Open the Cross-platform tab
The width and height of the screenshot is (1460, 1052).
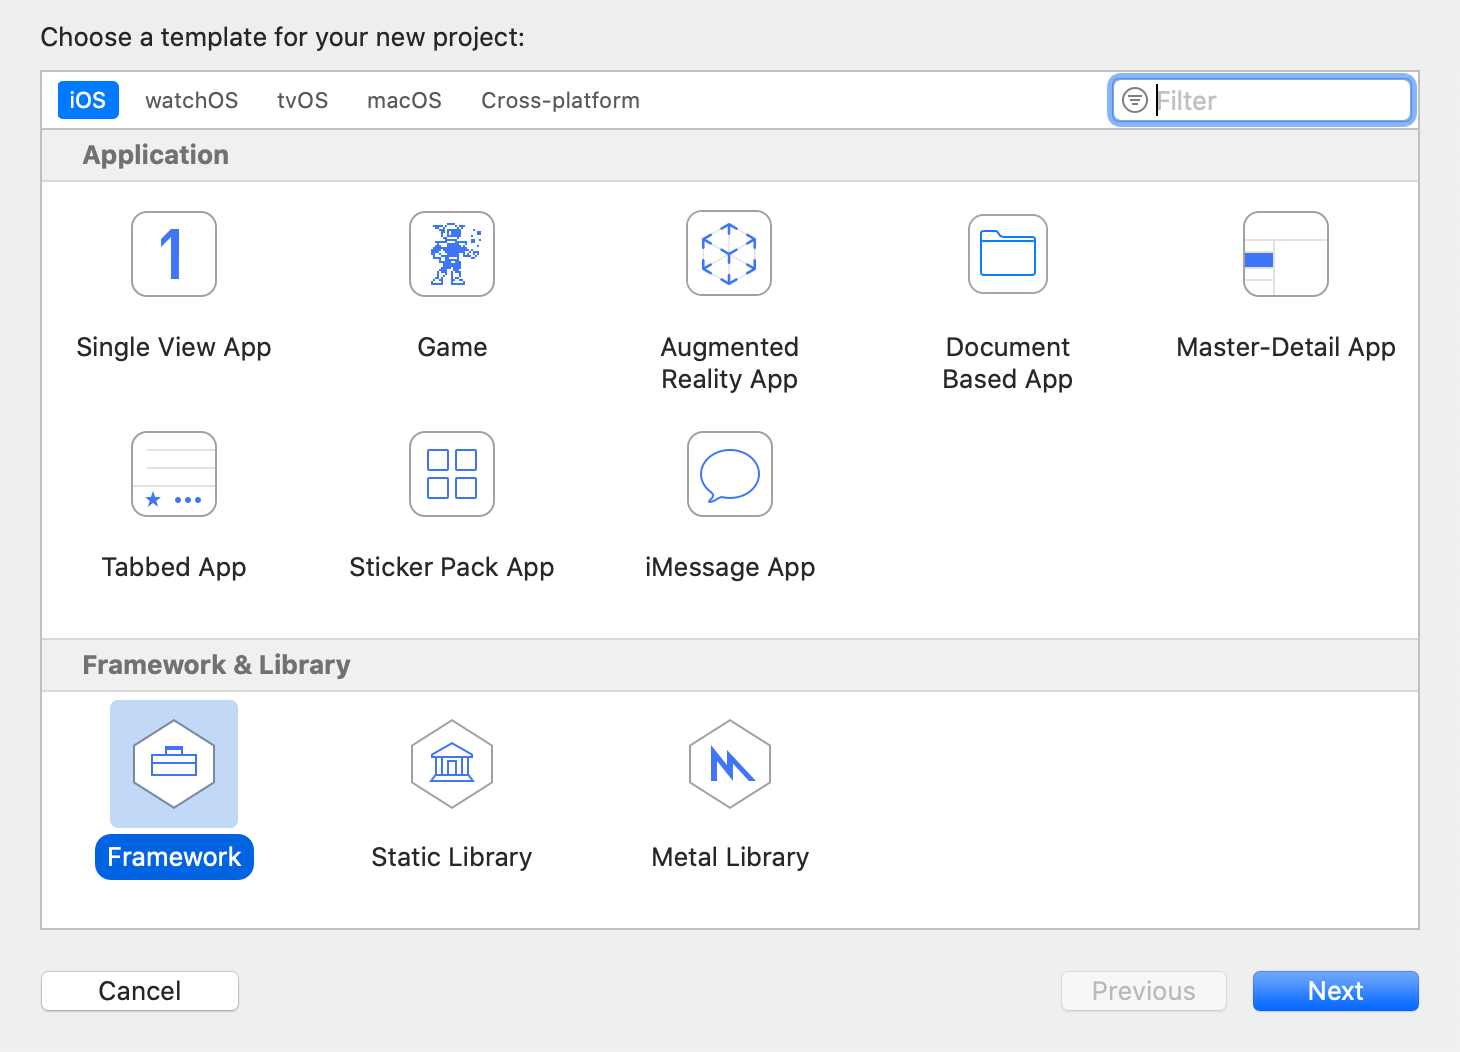[561, 100]
